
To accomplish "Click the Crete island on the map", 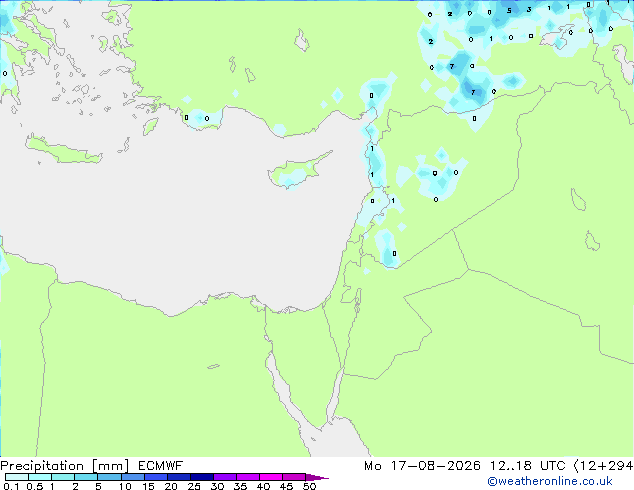I will [x=64, y=151].
